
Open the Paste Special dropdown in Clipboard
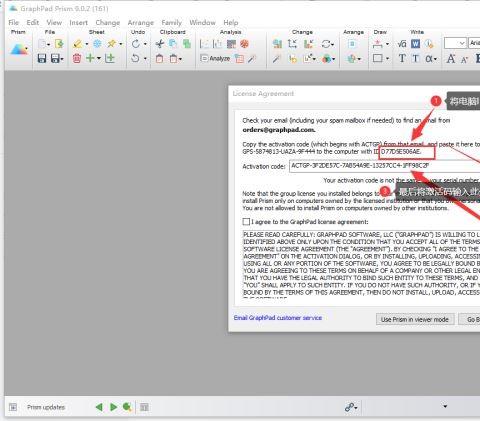click(x=180, y=59)
